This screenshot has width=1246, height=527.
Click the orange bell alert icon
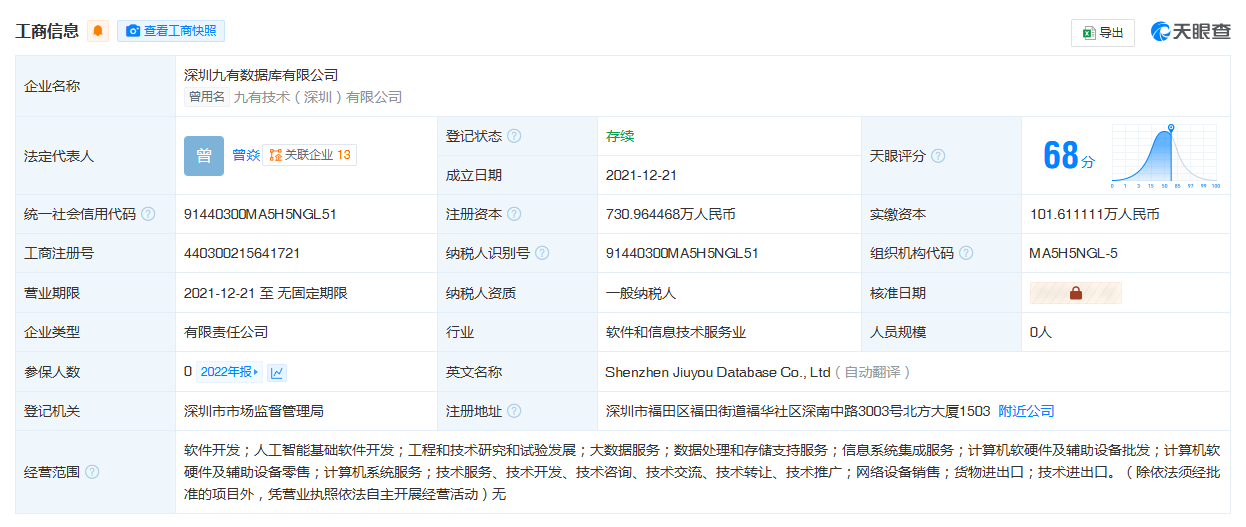click(x=98, y=31)
